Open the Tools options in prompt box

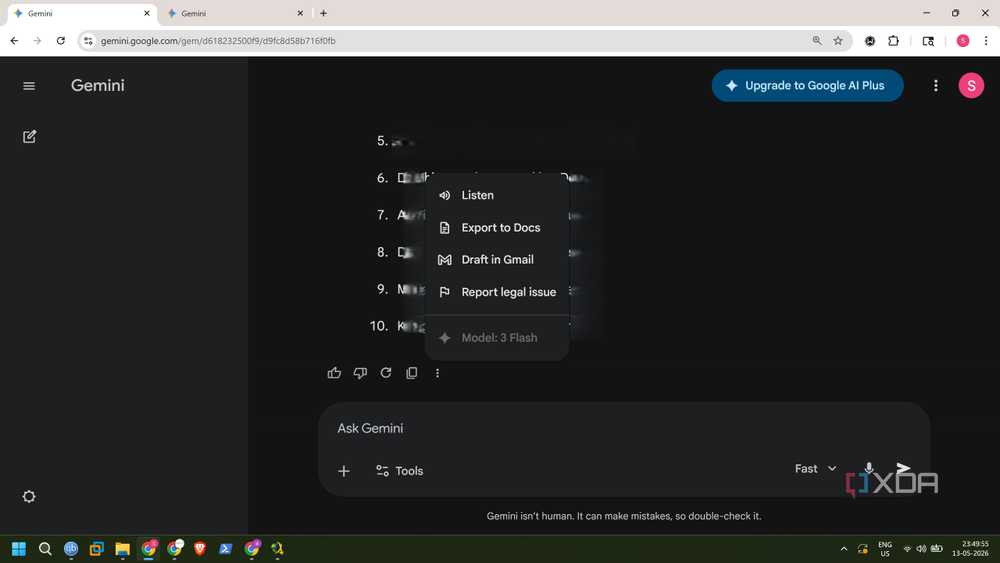[400, 471]
